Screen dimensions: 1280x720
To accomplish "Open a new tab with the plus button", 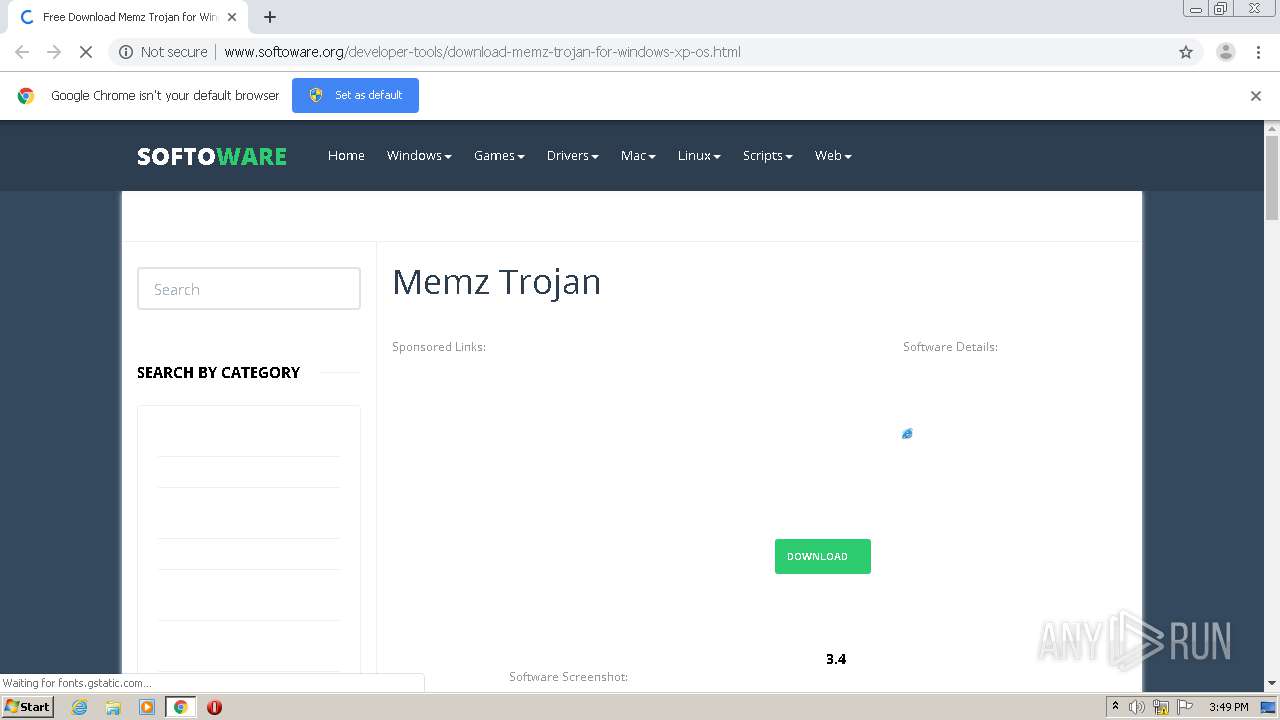I will 270,17.
